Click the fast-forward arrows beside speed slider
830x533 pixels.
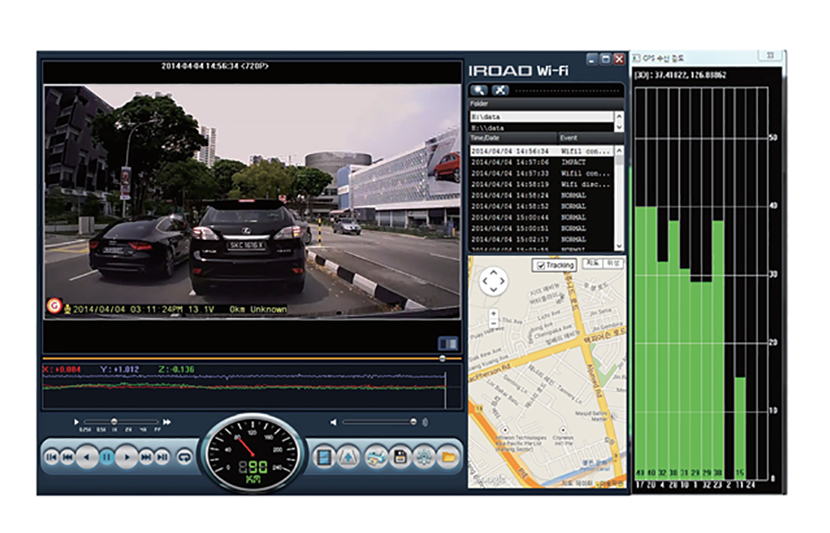click(167, 422)
